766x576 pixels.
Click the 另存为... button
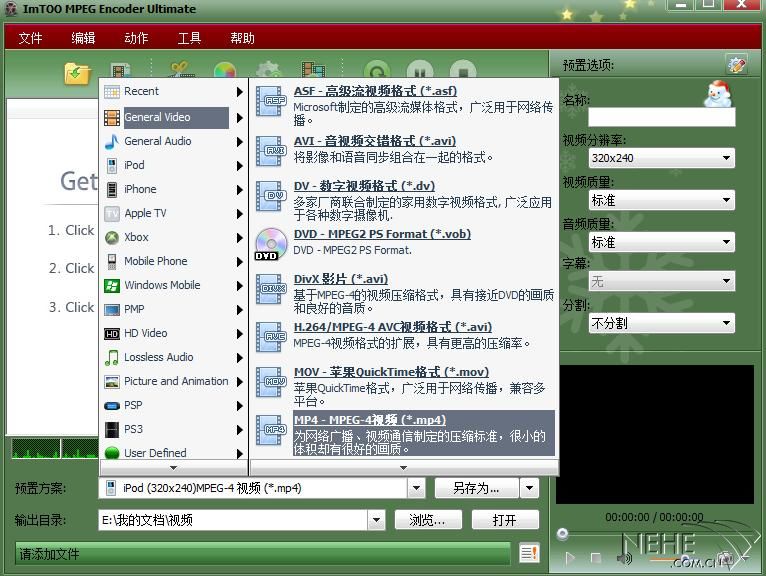tap(476, 488)
